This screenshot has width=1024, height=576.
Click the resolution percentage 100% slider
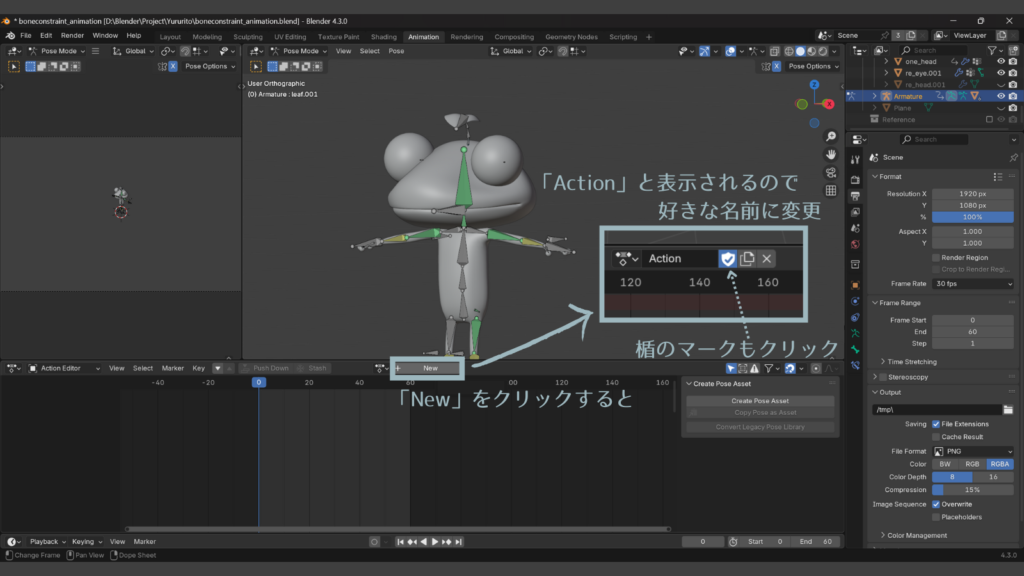(973, 217)
